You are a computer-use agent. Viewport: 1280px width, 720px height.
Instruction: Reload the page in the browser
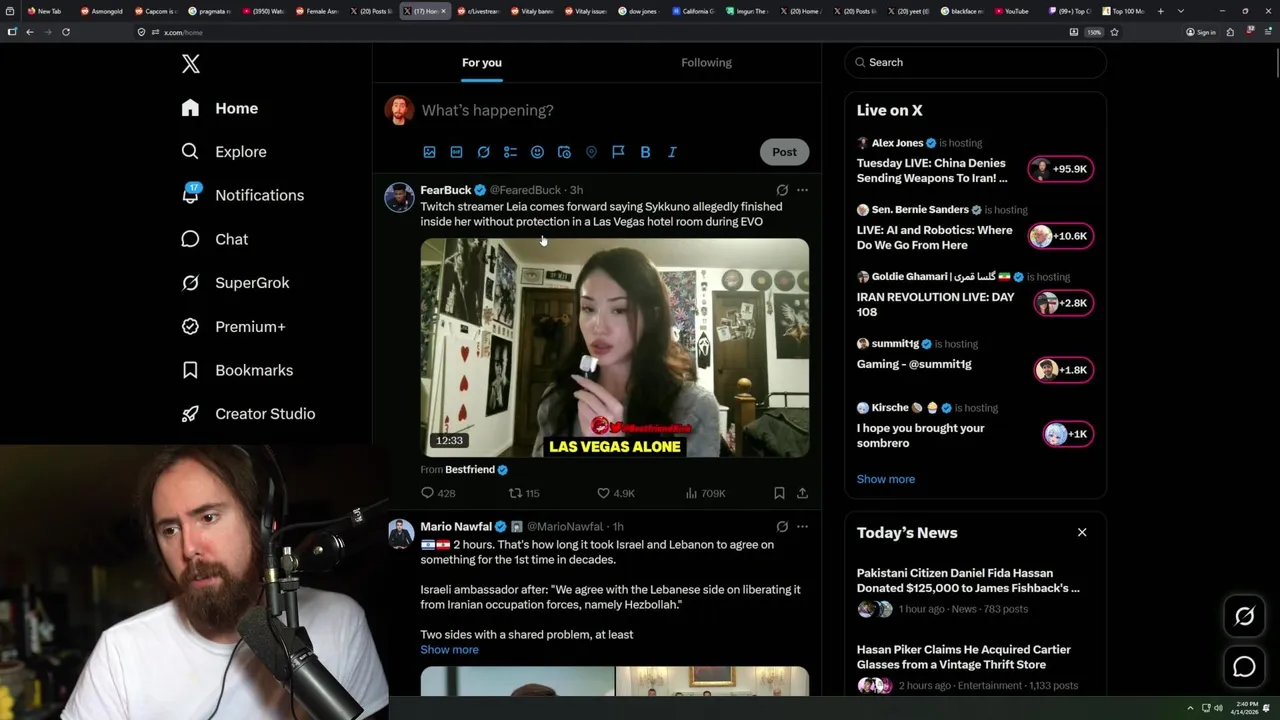[x=66, y=32]
